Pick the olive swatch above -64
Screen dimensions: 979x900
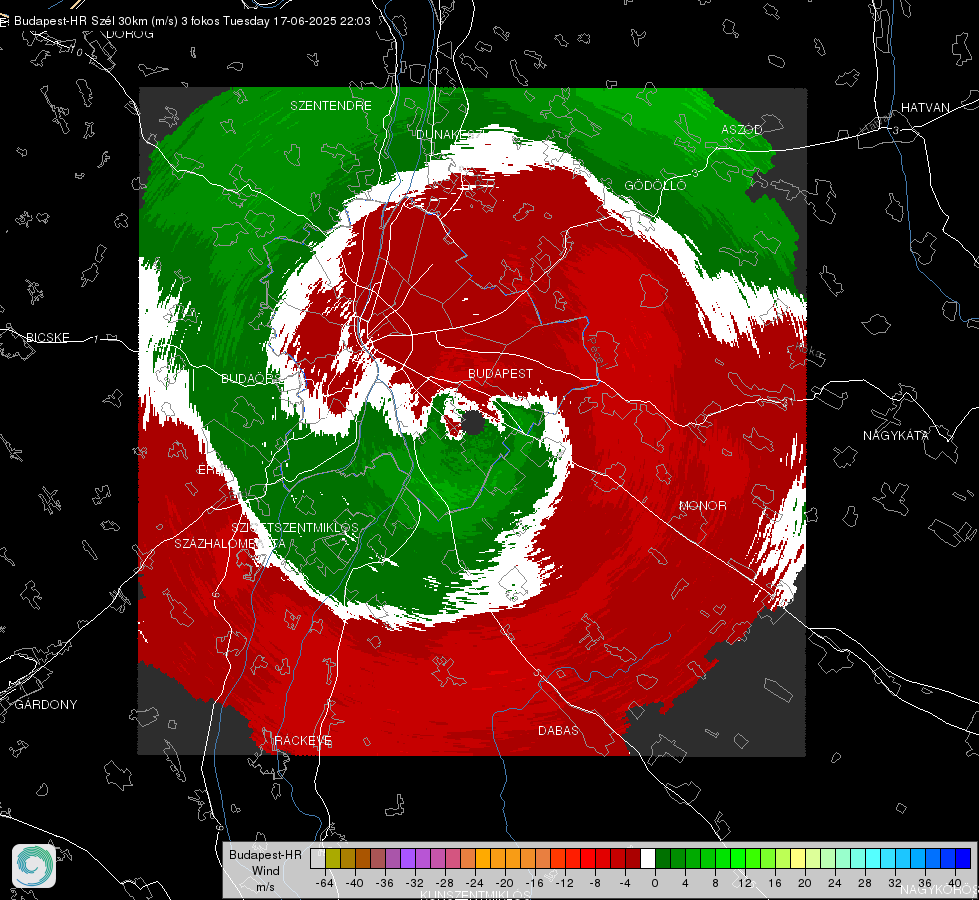(333, 858)
